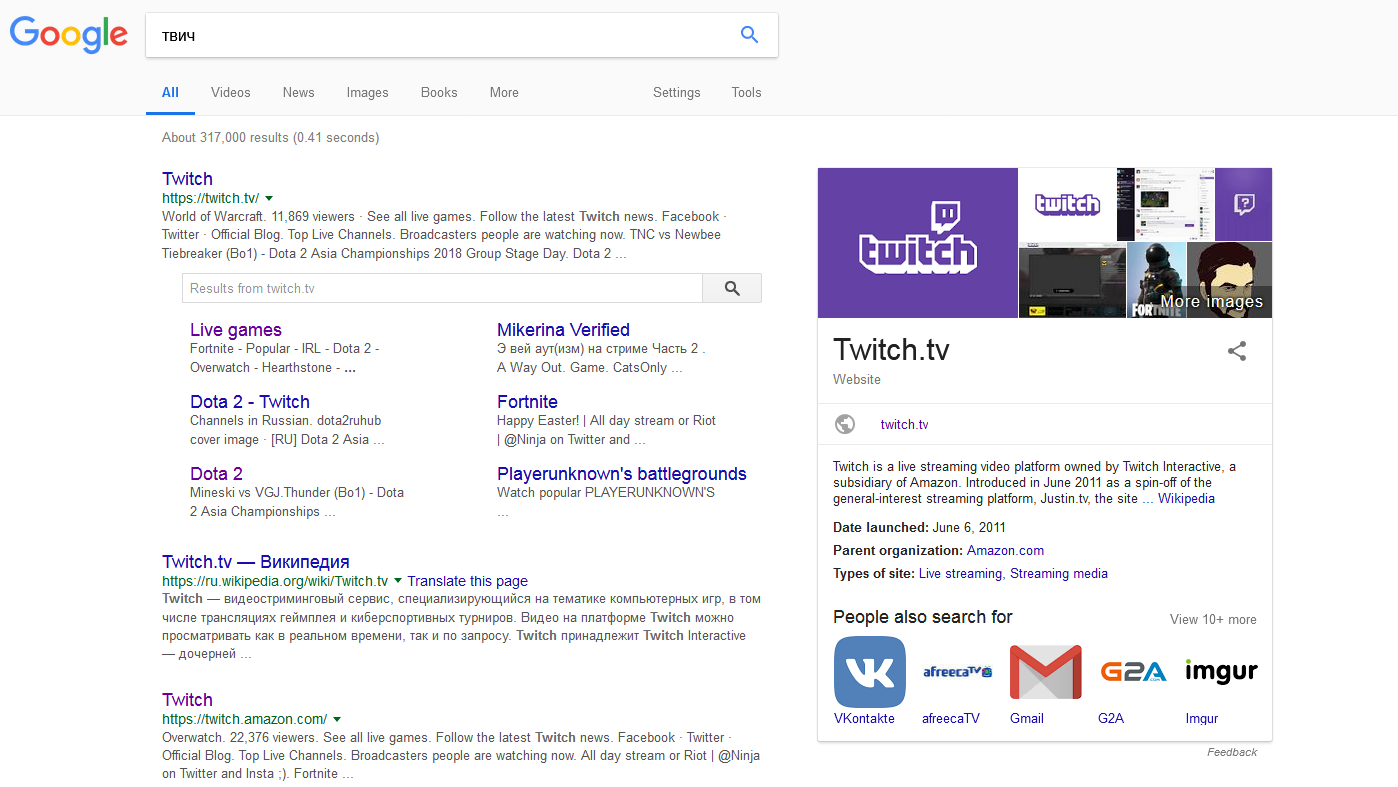Open the Twitch website screenshot thumbnail
The width and height of the screenshot is (1398, 787).
pos(1165,204)
